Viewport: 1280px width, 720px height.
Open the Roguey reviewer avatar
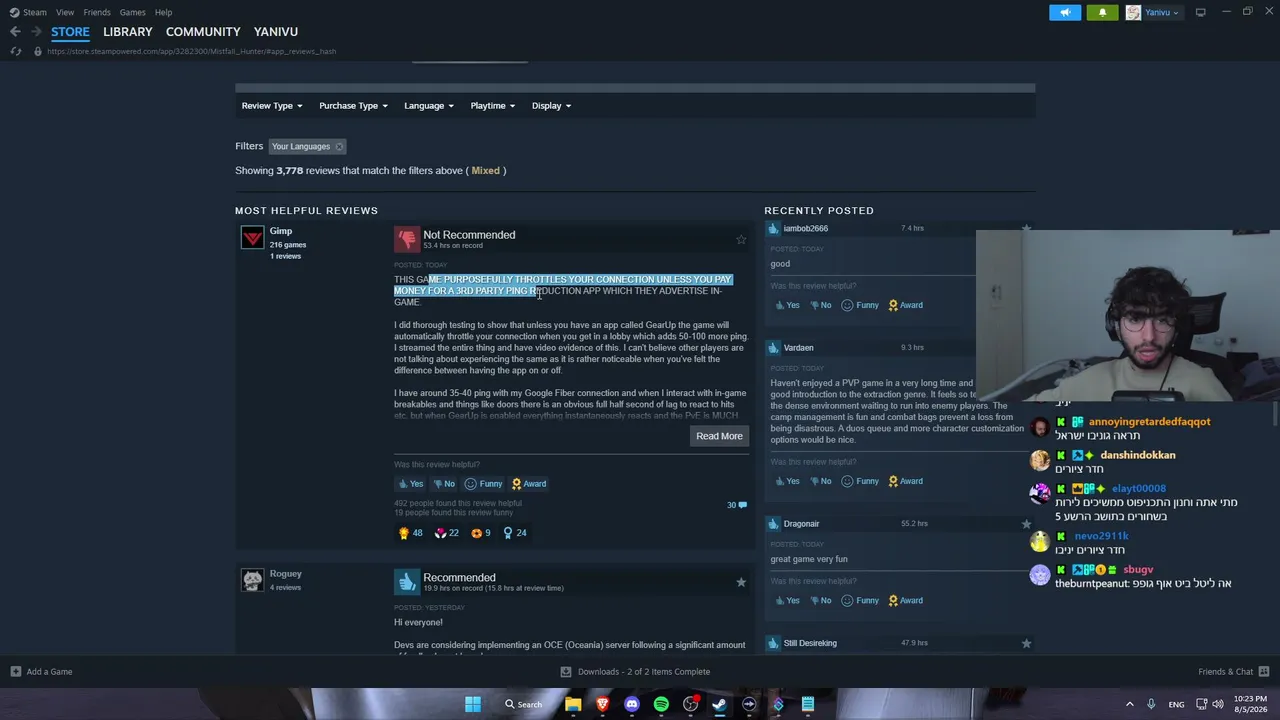click(252, 580)
